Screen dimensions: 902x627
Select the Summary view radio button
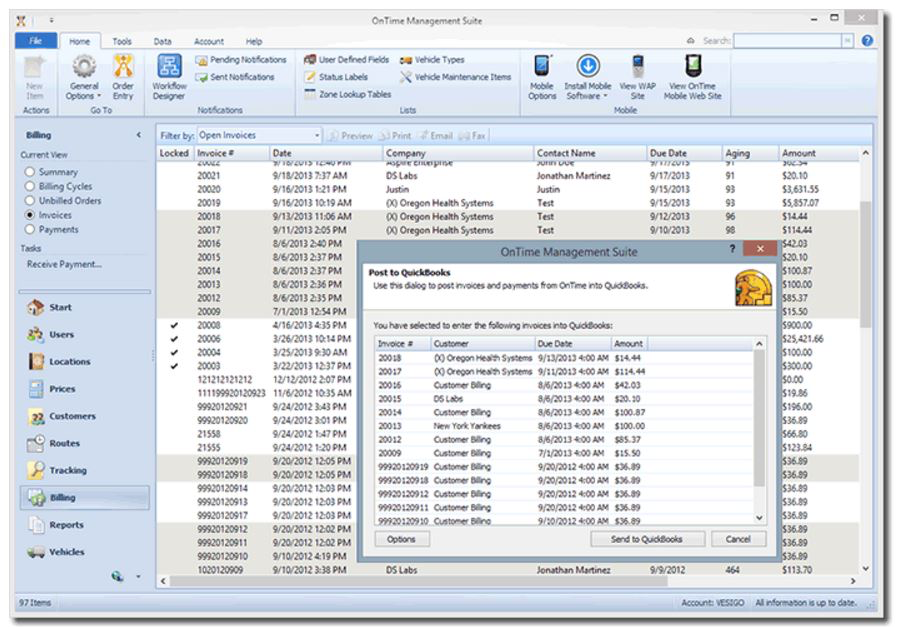click(x=30, y=172)
